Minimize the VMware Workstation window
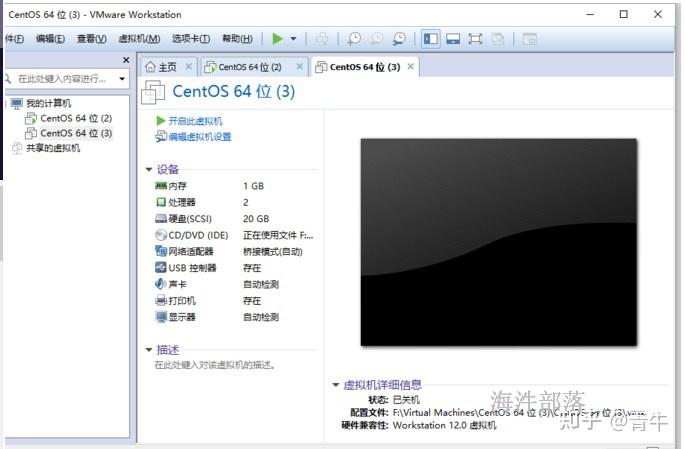The image size is (685, 449). pos(590,14)
